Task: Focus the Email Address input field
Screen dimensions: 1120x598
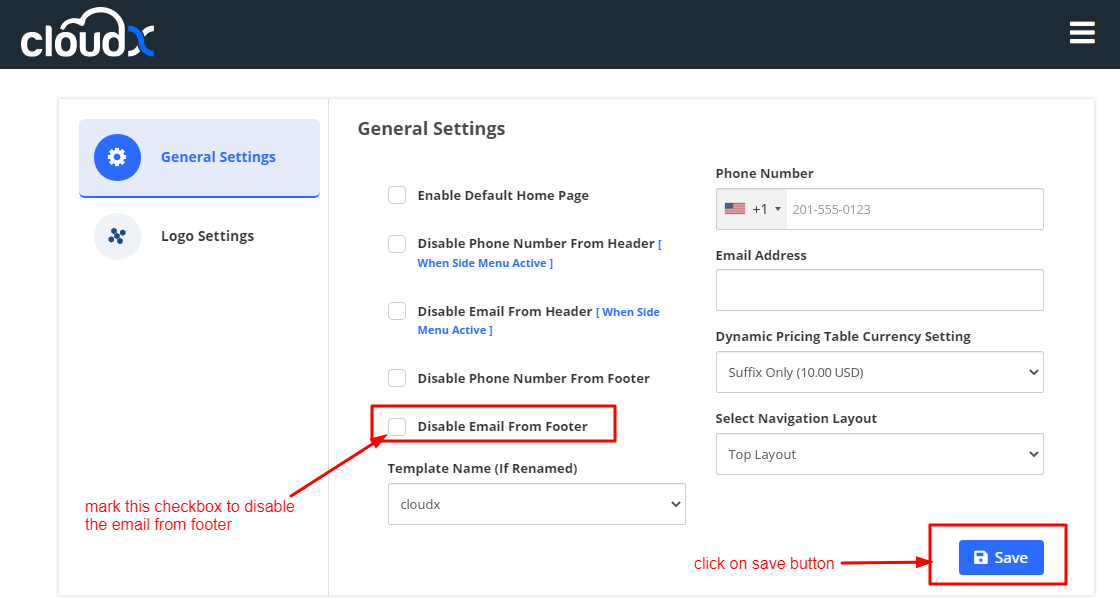Action: (879, 290)
